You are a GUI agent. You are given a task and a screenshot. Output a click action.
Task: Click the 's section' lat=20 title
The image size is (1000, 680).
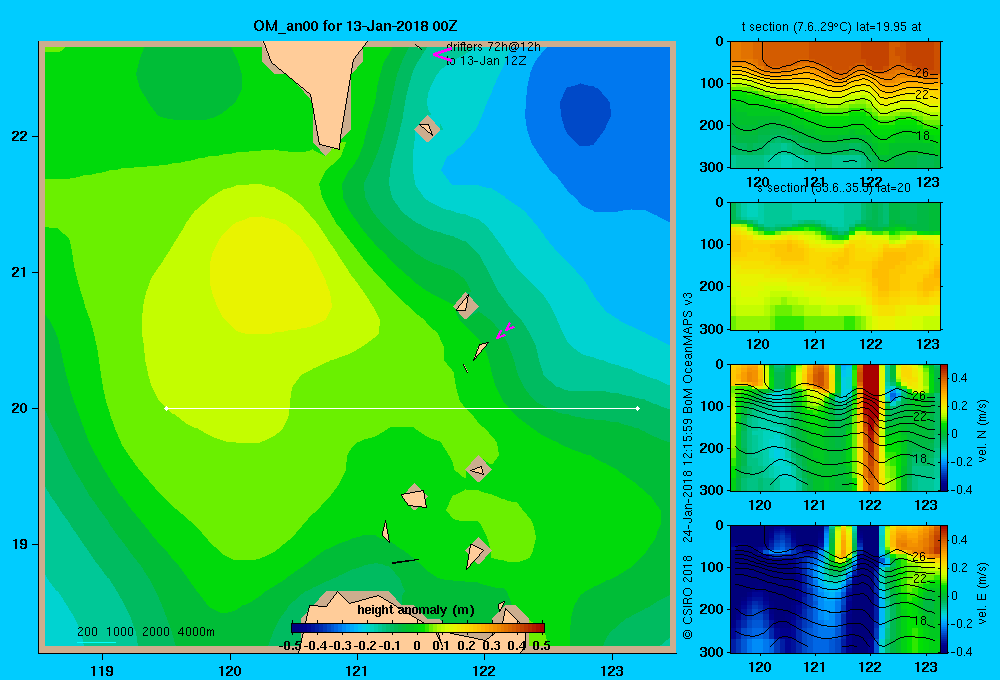click(x=834, y=188)
